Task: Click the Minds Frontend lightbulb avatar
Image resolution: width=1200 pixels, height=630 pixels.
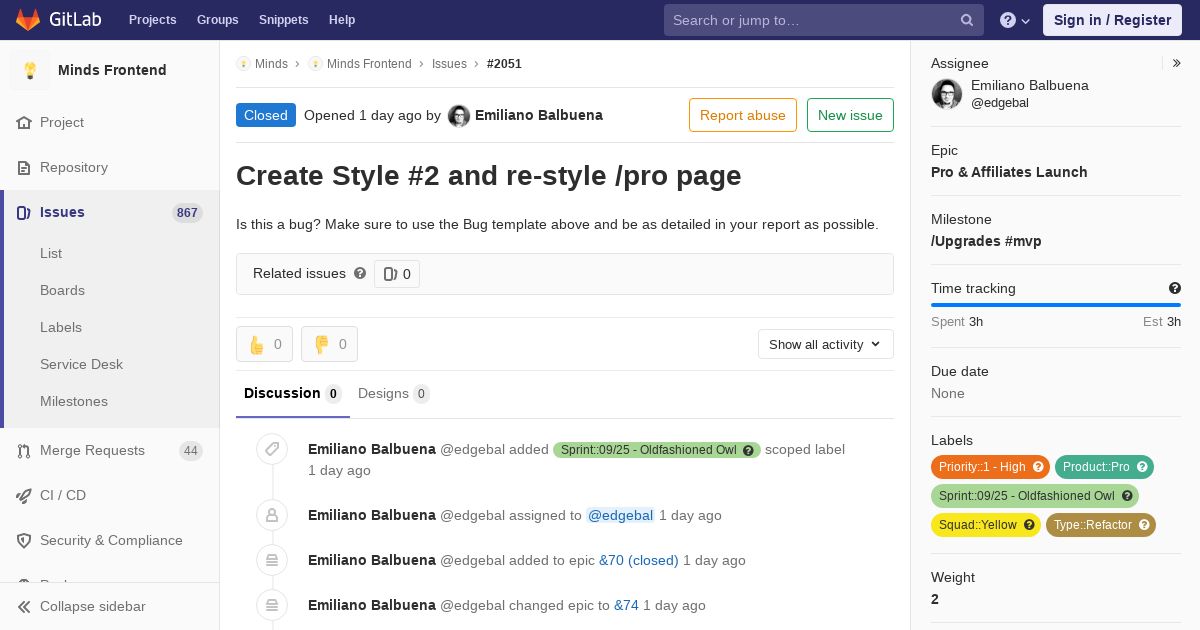Action: [30, 70]
